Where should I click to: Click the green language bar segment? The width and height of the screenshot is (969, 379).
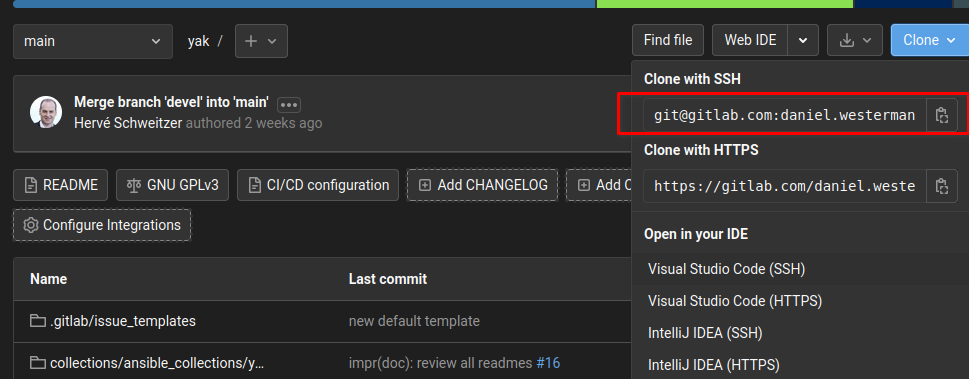(725, 4)
